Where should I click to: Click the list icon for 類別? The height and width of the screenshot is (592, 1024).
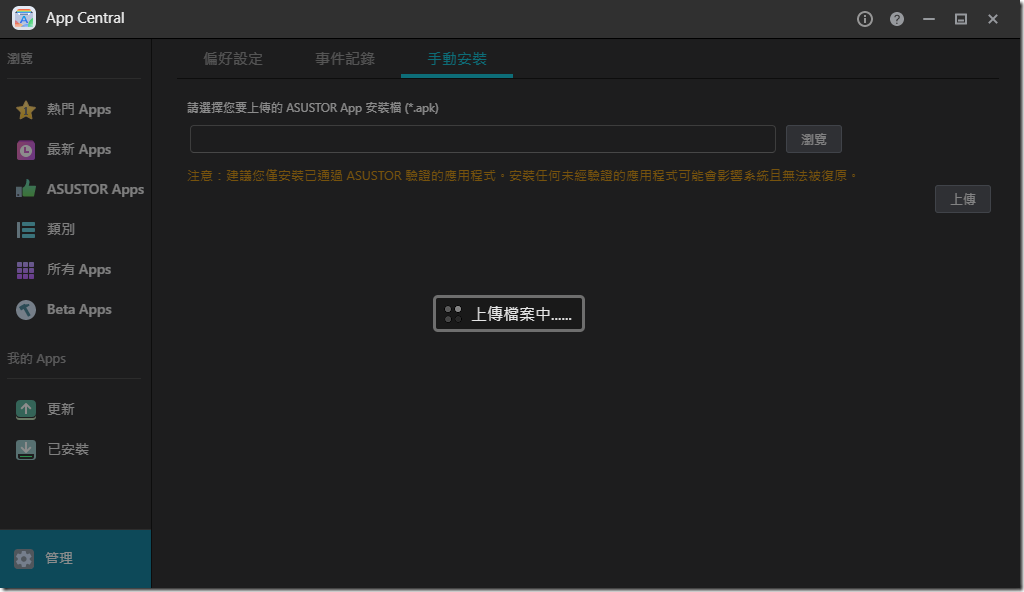click(x=25, y=229)
